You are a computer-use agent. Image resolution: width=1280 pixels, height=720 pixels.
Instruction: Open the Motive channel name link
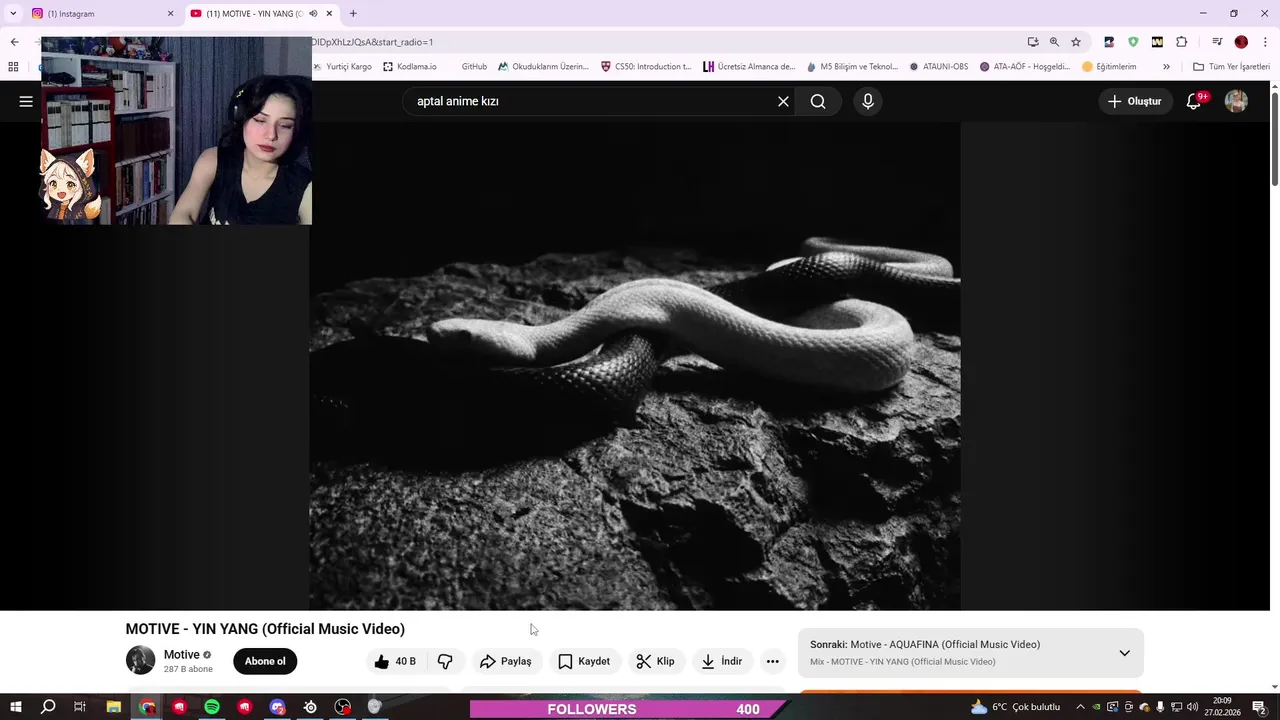(181, 655)
